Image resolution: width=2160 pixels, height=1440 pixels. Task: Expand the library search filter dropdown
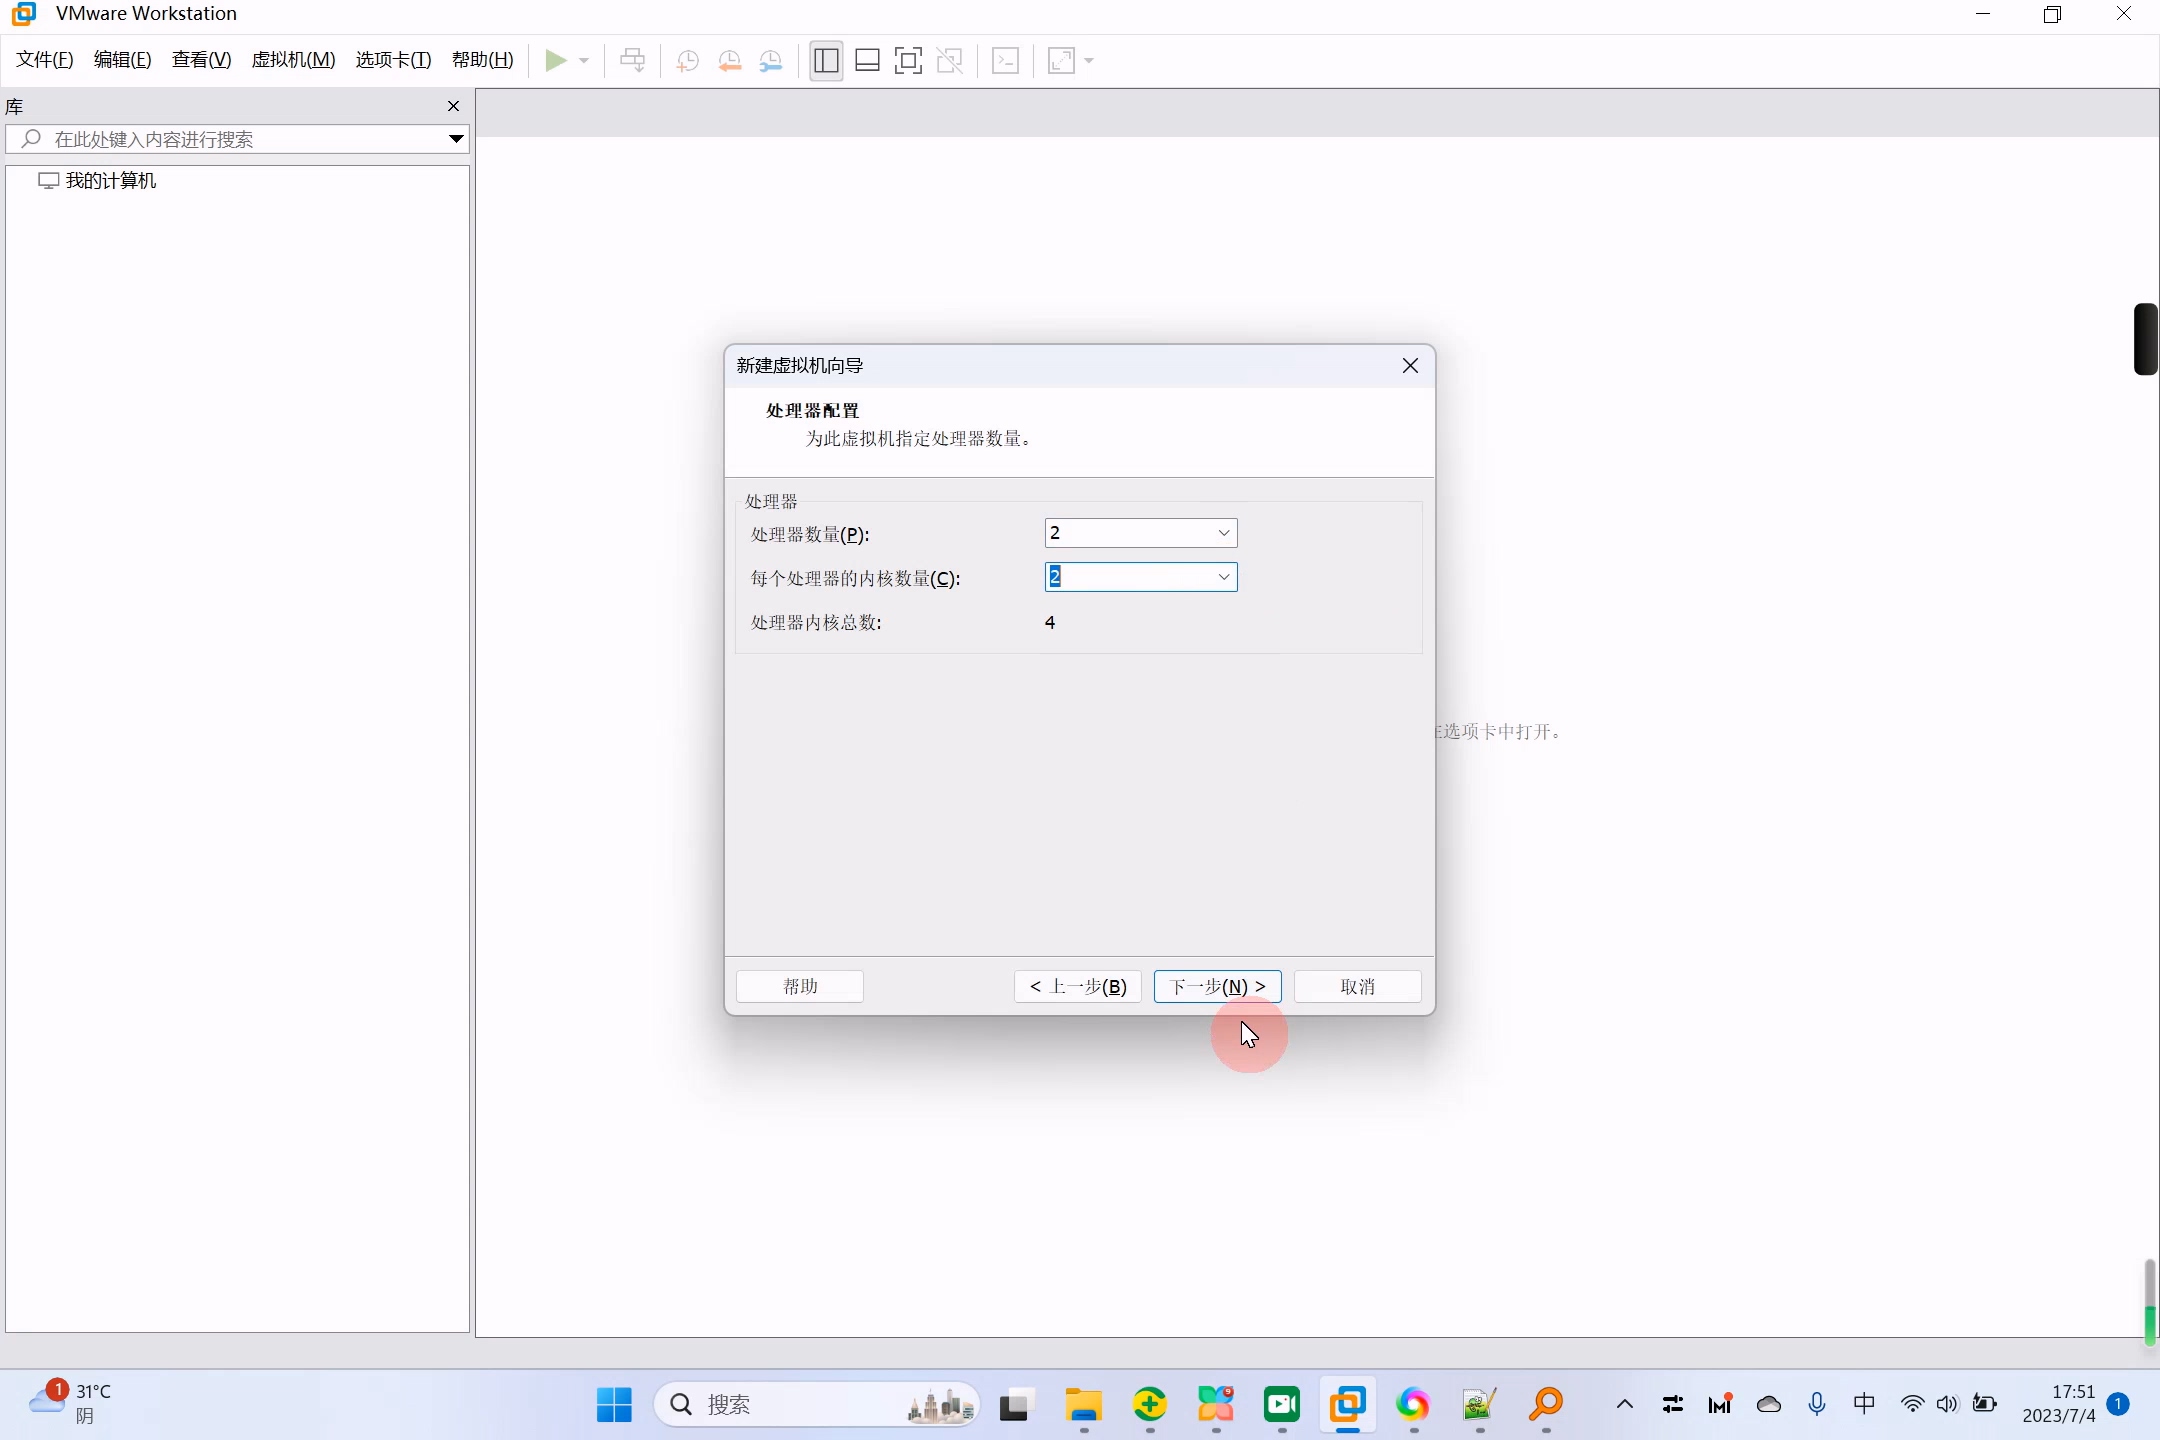click(456, 139)
